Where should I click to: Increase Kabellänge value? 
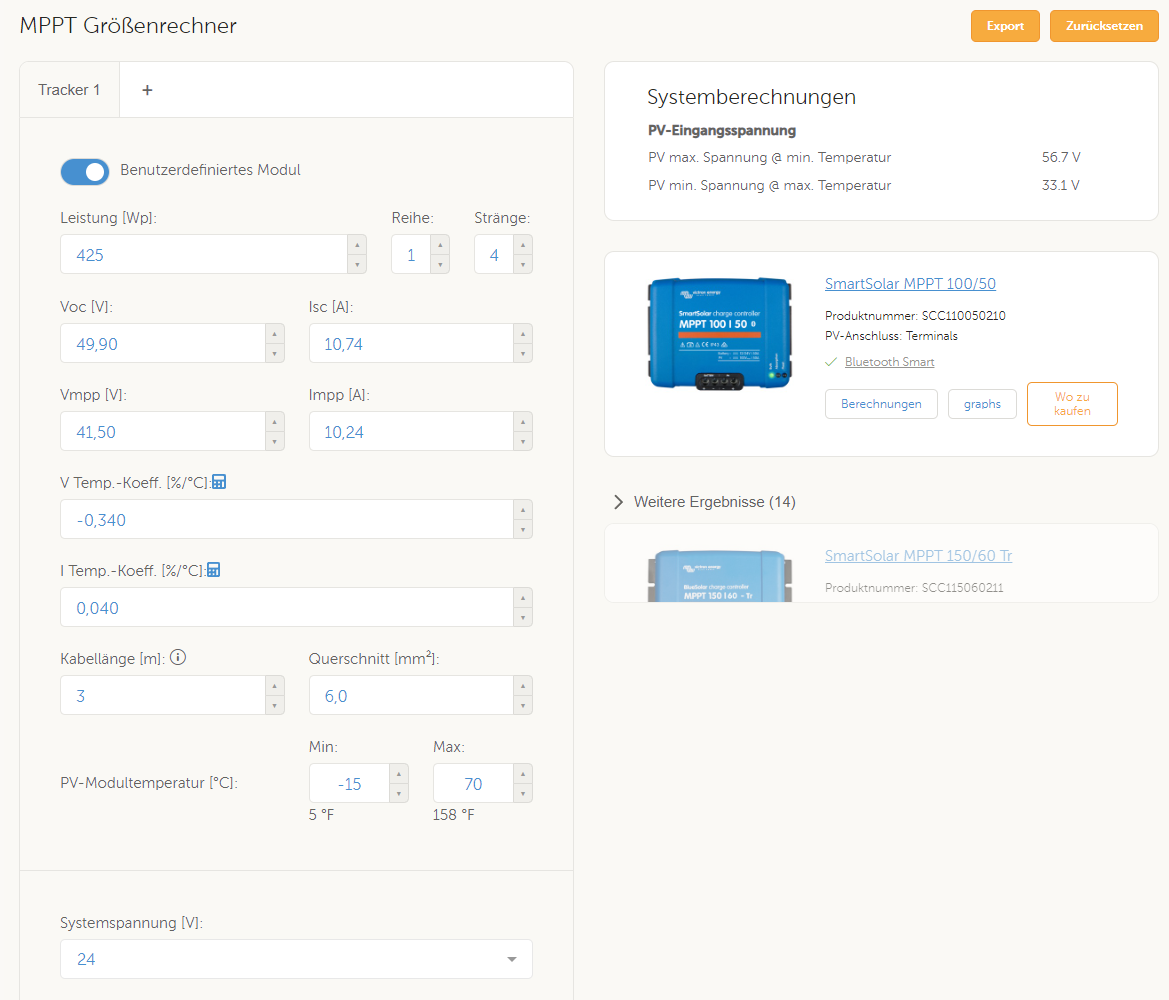(274, 685)
